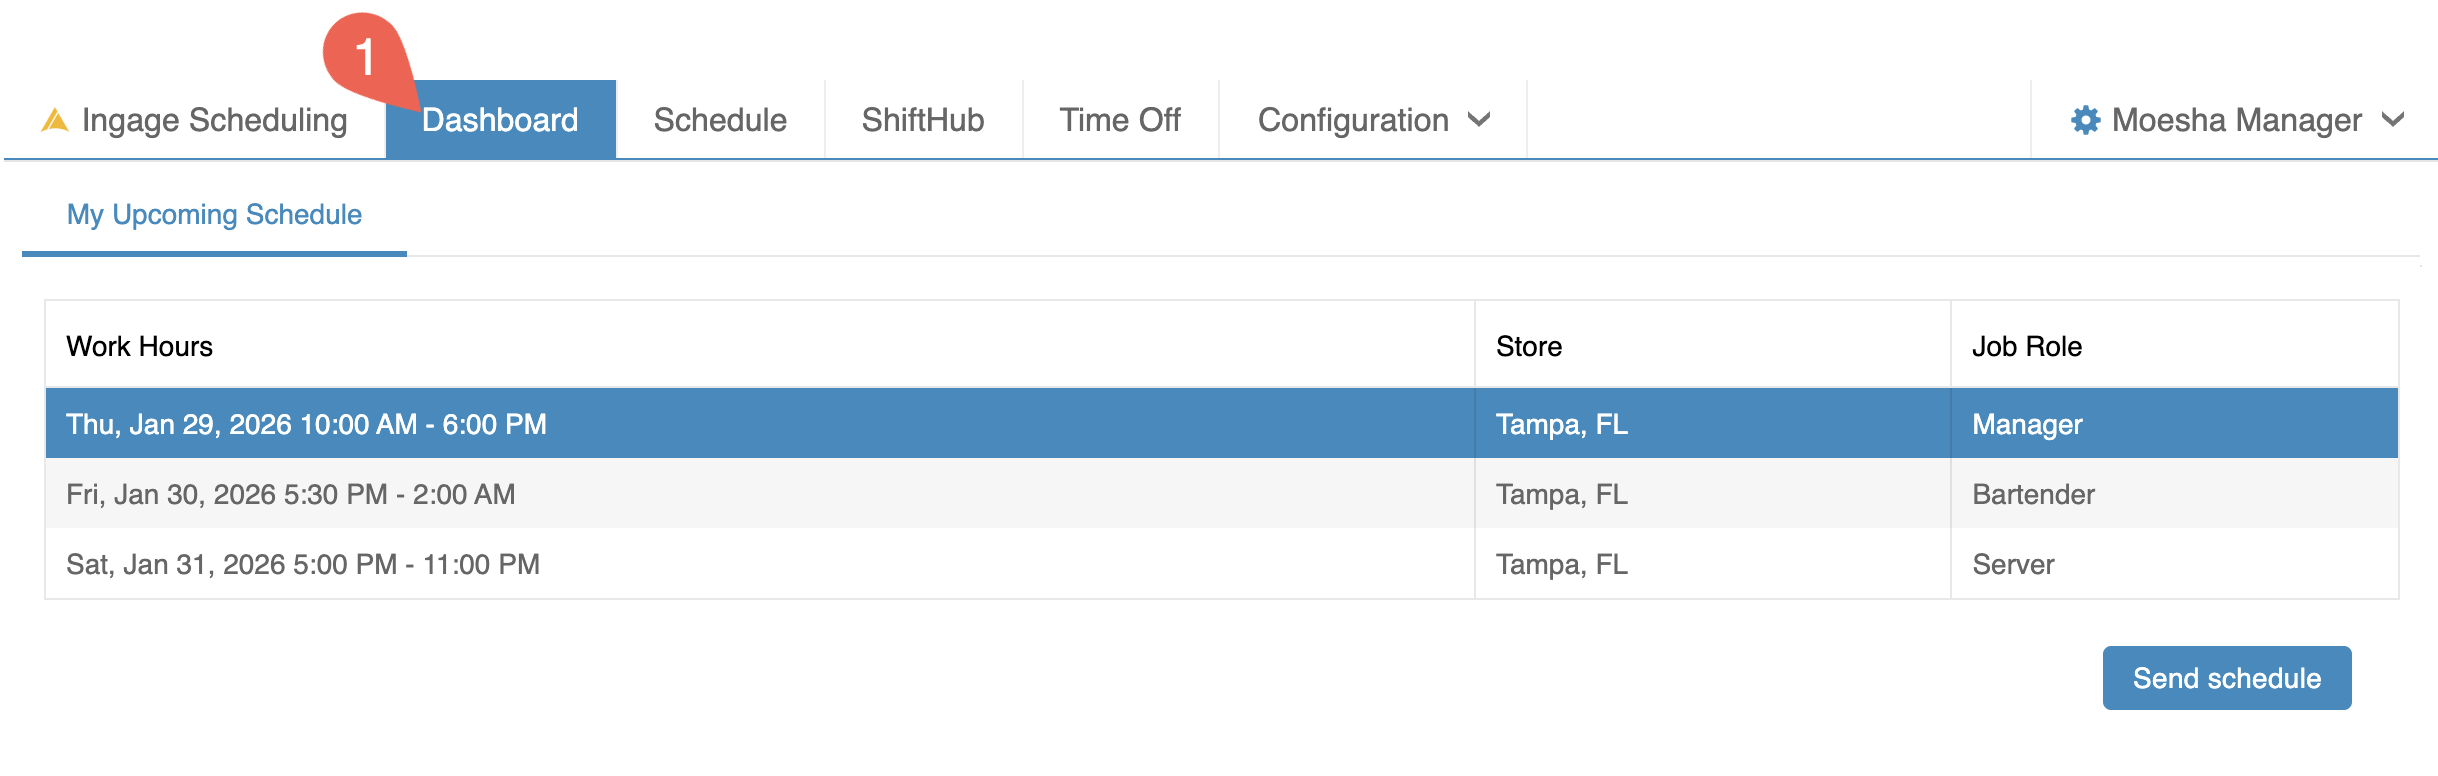
Task: Click the red step 1 marker
Action: click(365, 56)
